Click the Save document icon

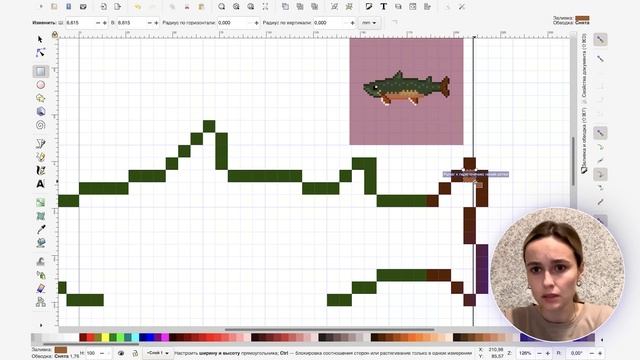coord(69,7)
